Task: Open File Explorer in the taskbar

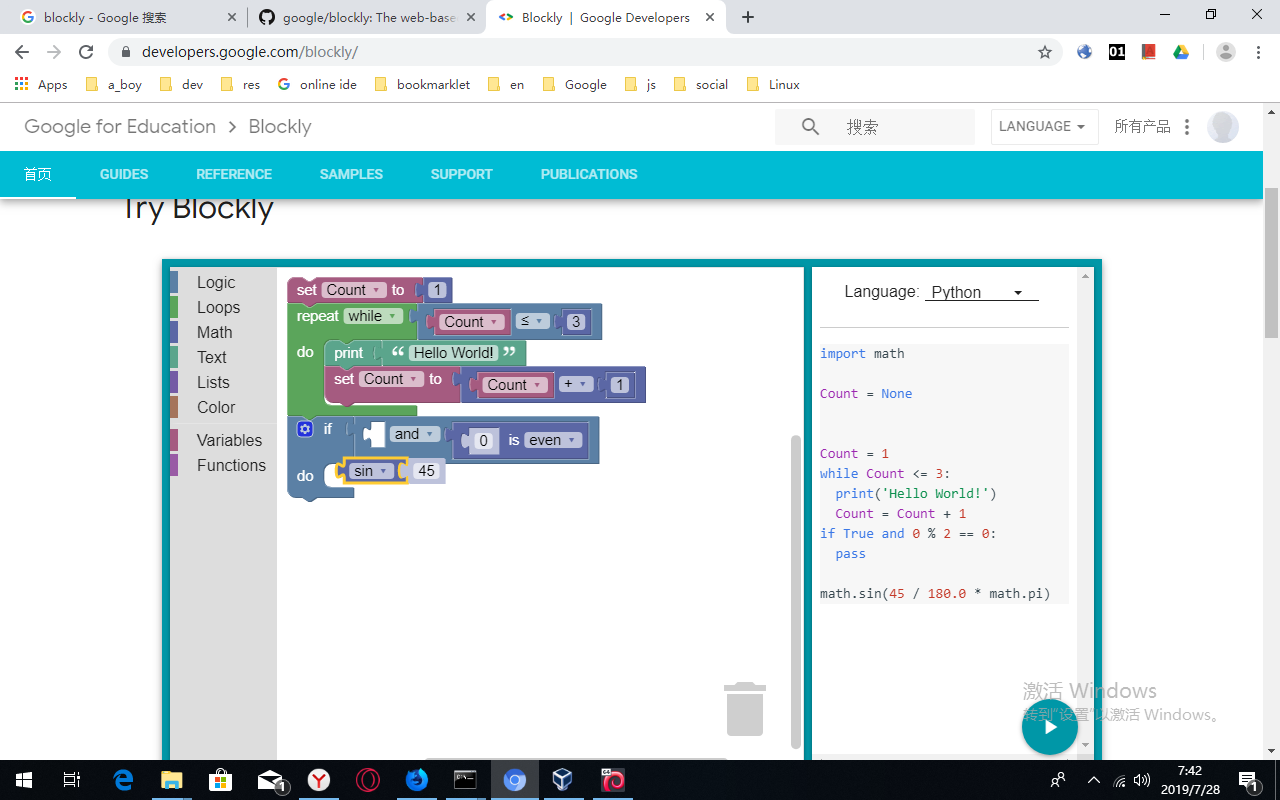Action: (172, 780)
